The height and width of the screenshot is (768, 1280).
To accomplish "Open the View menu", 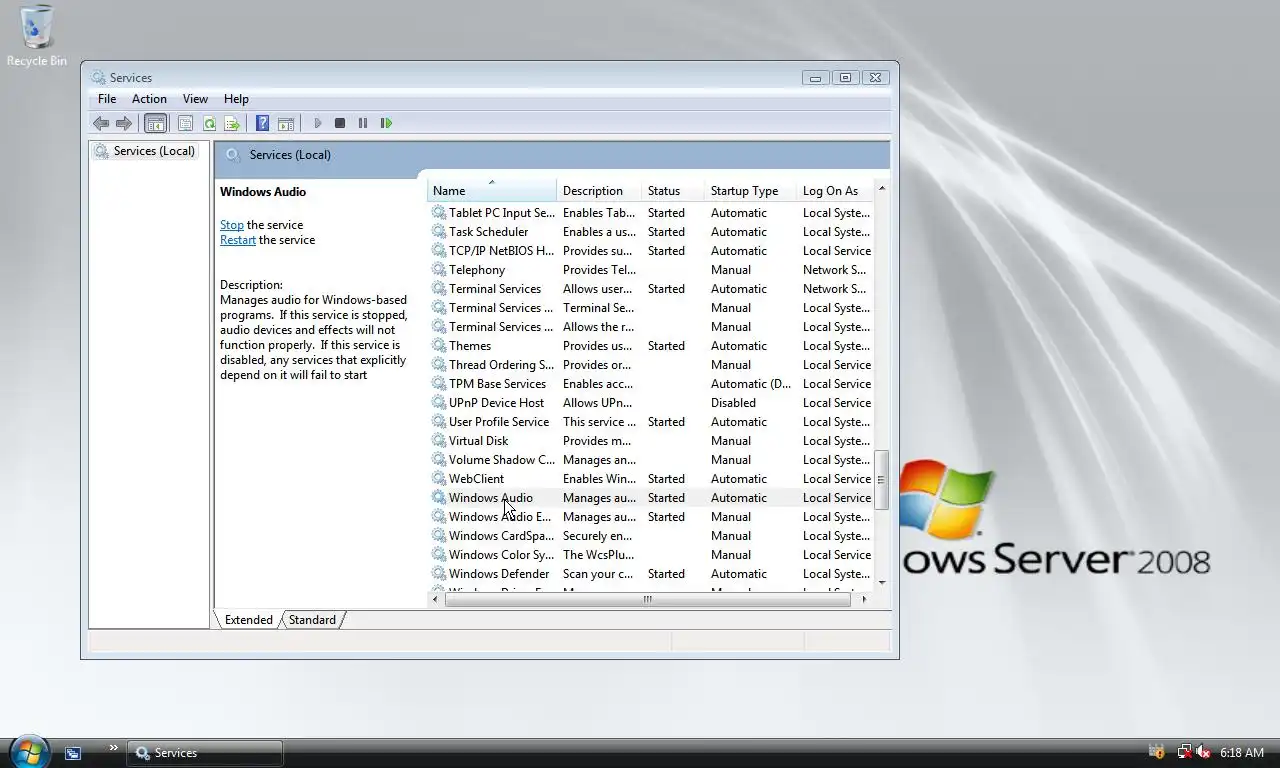I will point(195,99).
